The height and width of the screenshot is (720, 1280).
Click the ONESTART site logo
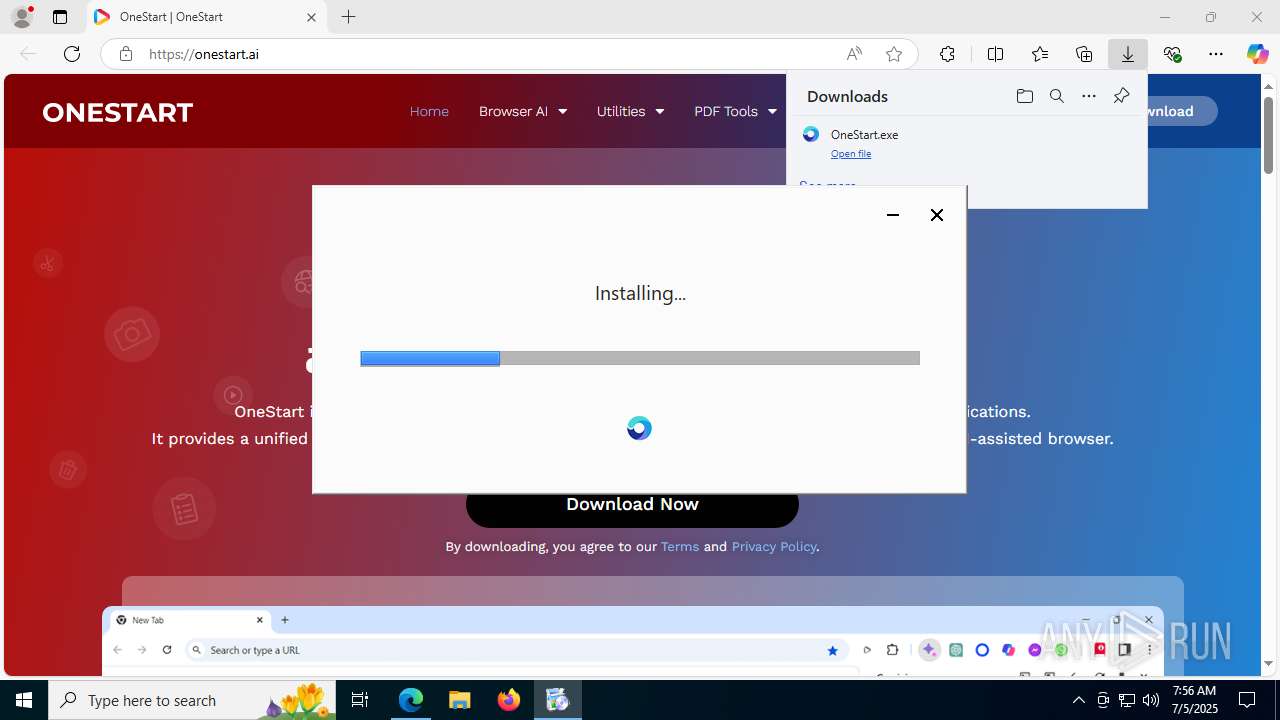point(117,112)
